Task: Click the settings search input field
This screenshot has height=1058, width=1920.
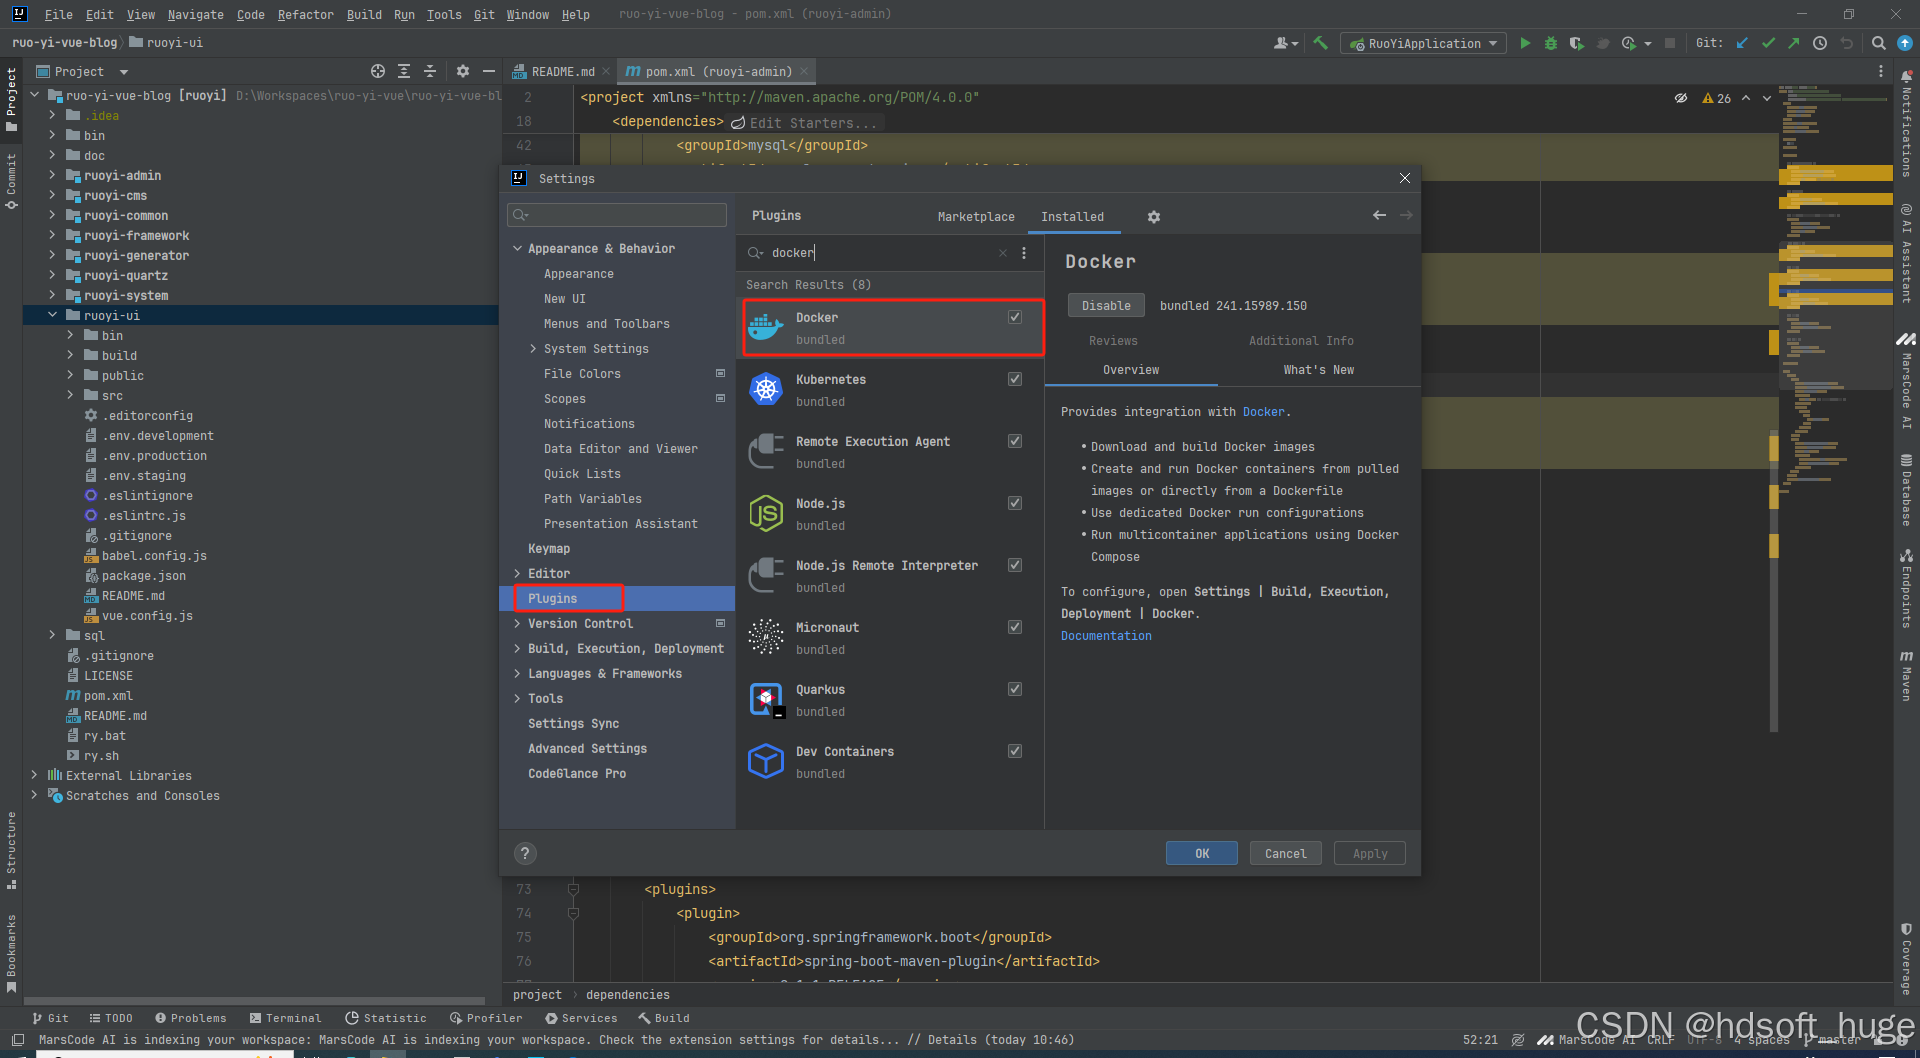Action: [617, 215]
